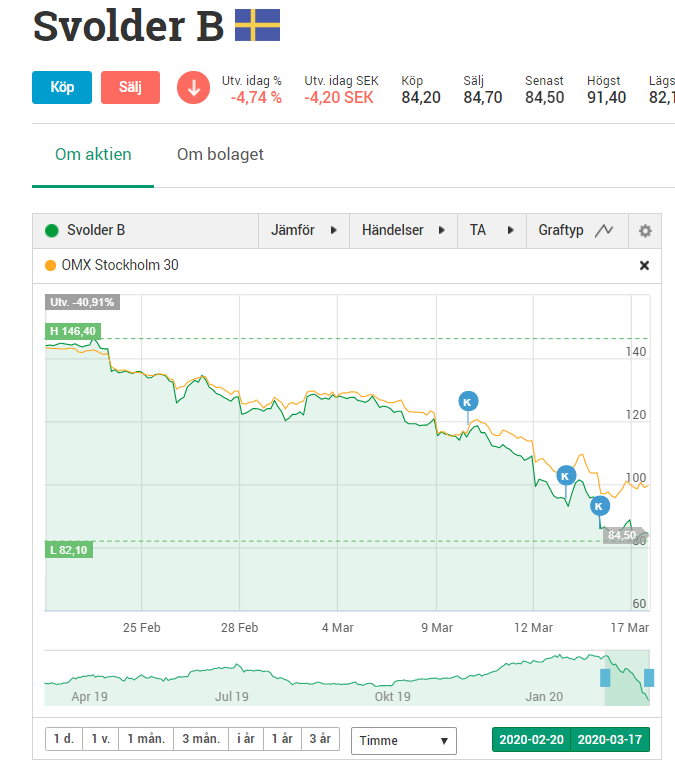
Task: Select the 3 mån. period button
Action: (201, 739)
